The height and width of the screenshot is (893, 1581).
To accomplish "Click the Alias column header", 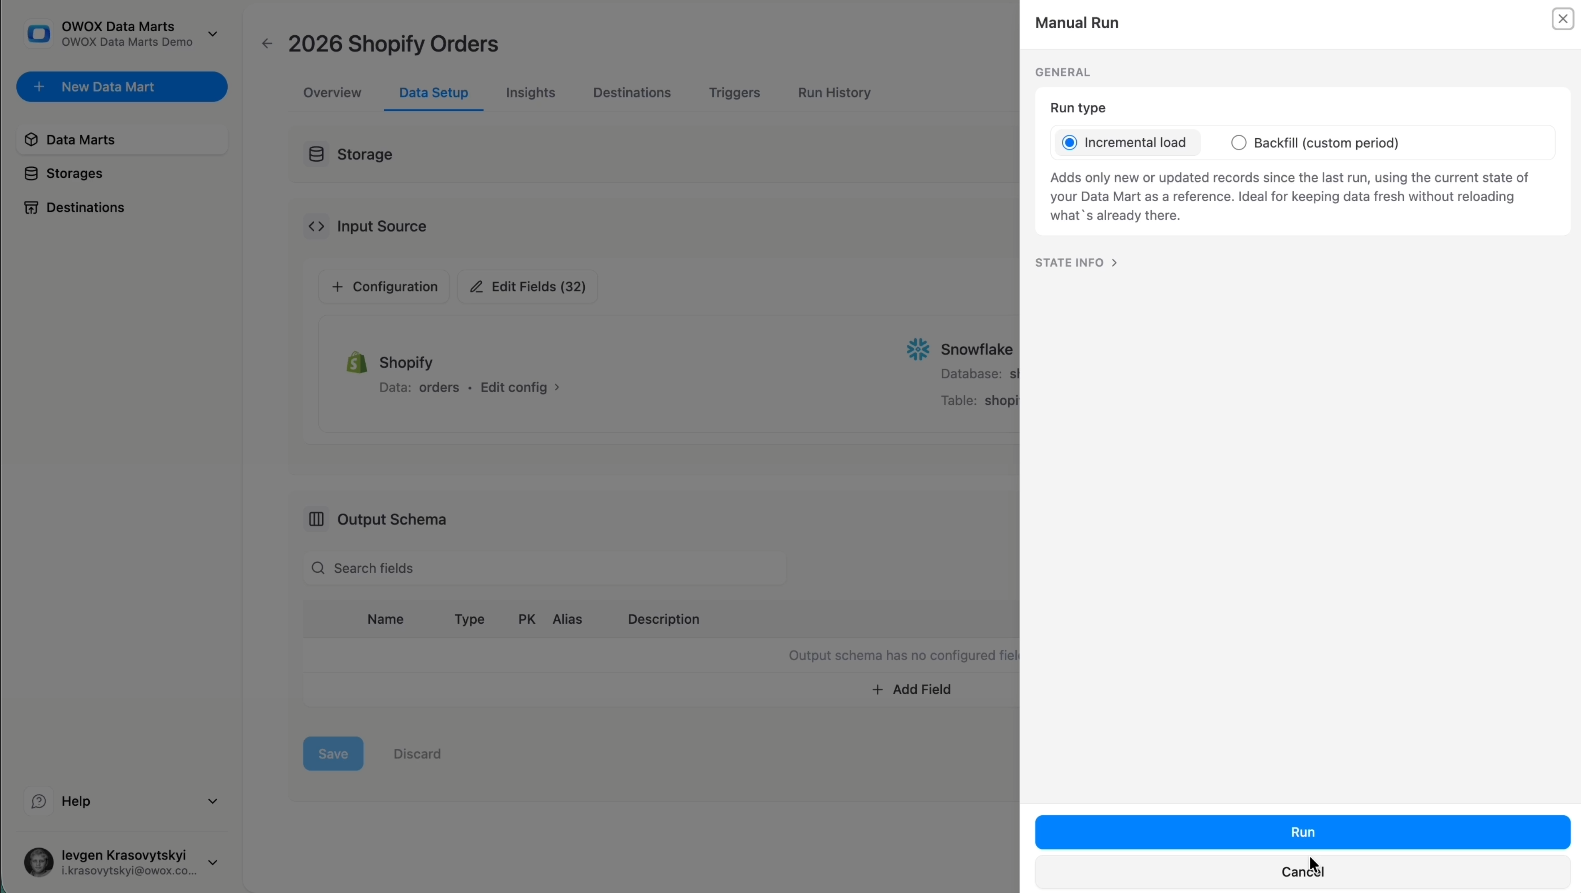I will click(567, 619).
